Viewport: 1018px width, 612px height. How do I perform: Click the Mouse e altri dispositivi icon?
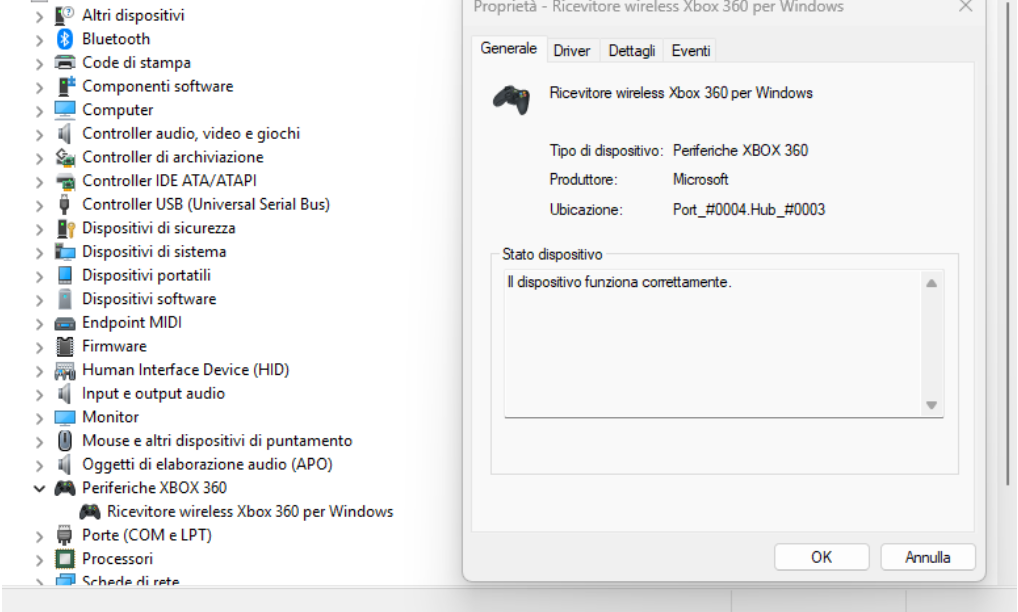65,441
